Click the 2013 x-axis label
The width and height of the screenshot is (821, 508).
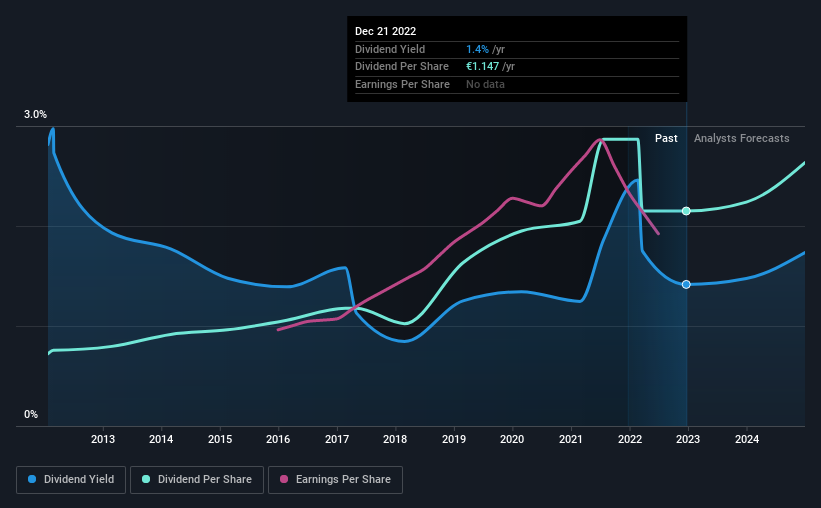(103, 439)
